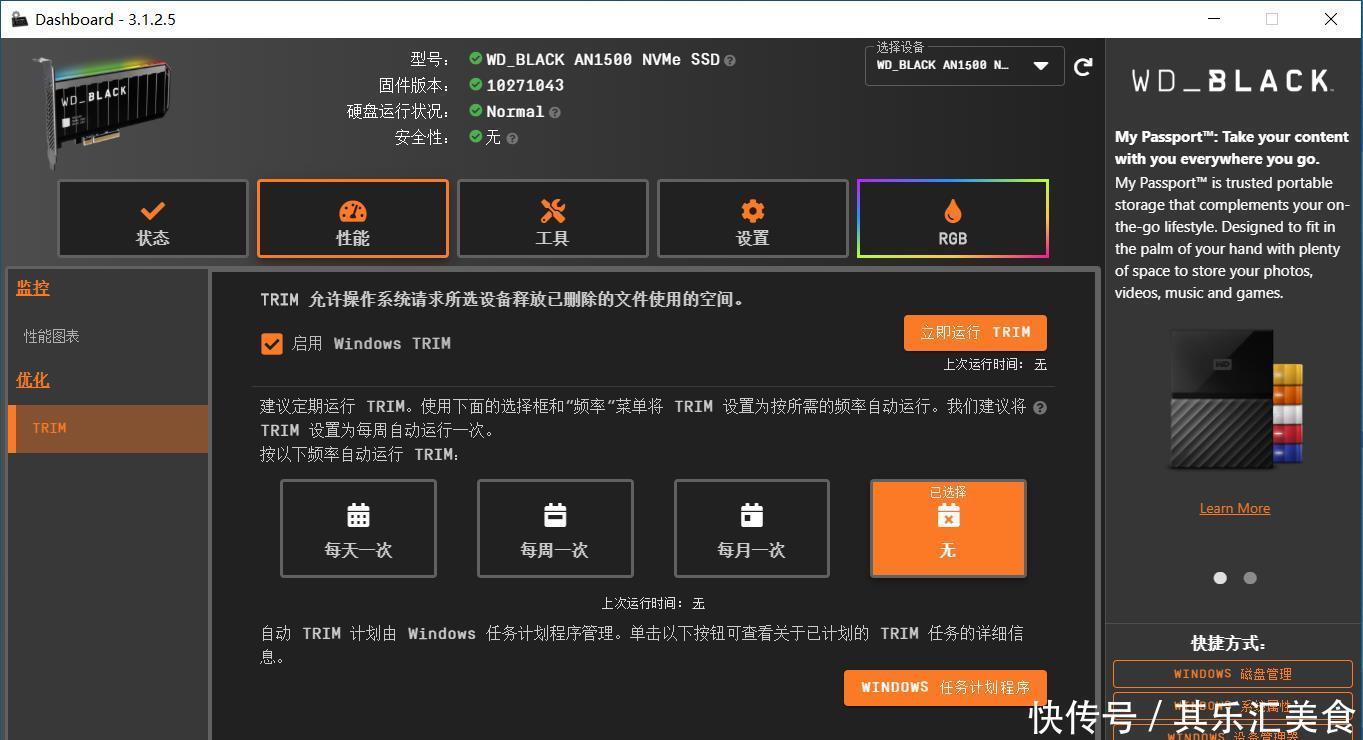Click the 按以下频率自动运行 TRIM label
Screen dimensions: 1363x740
click(x=360, y=455)
